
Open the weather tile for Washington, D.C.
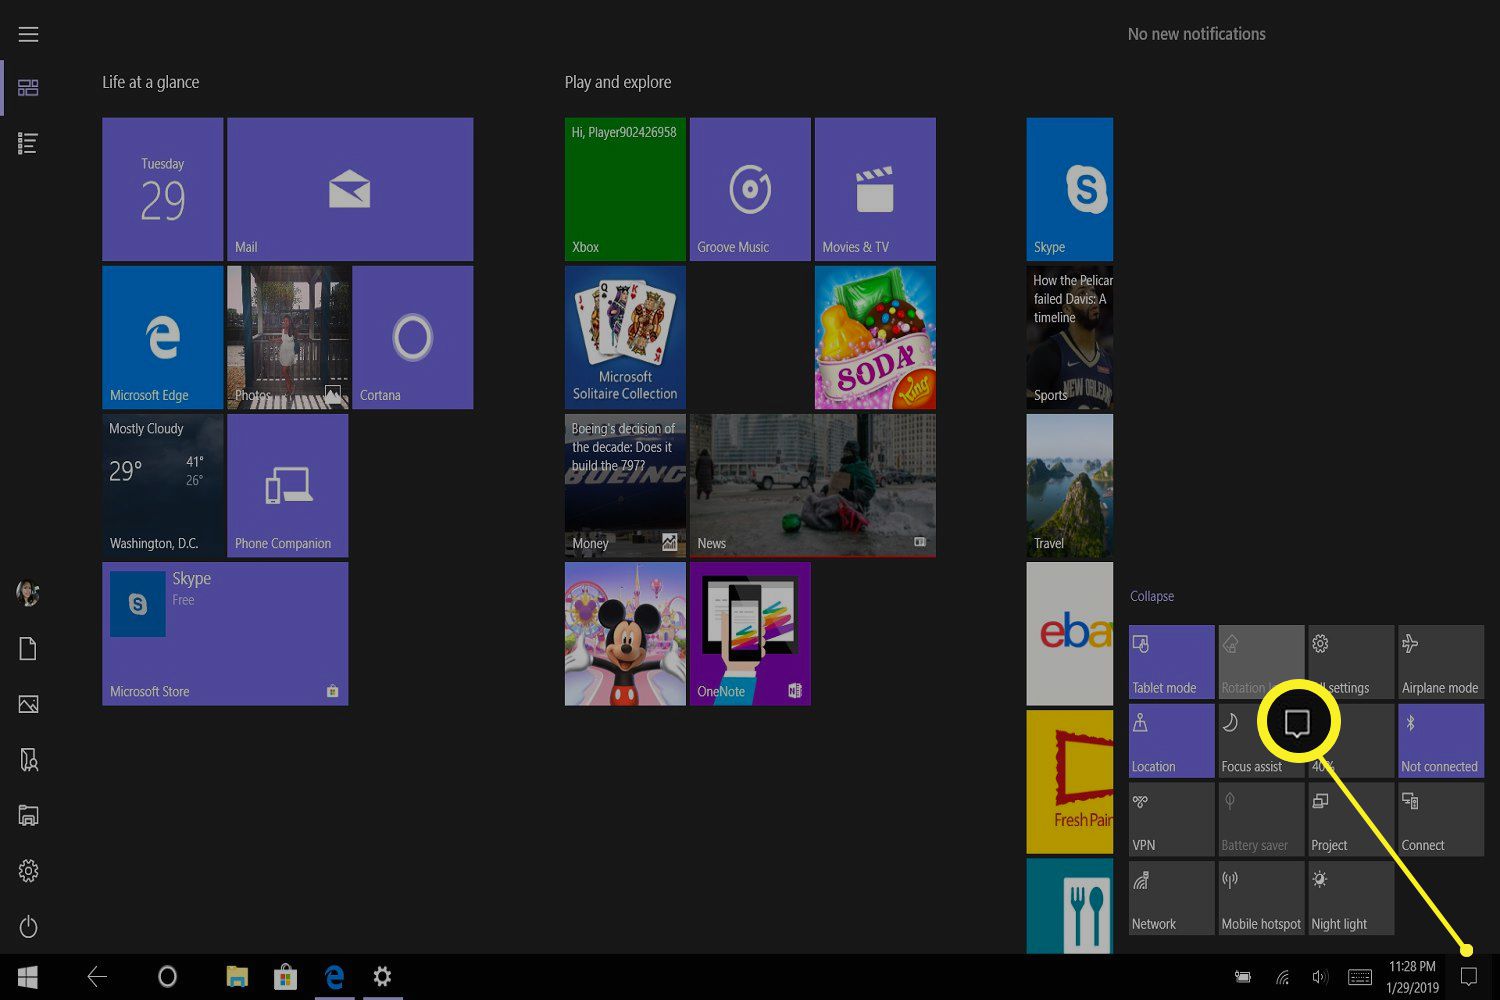(x=162, y=485)
